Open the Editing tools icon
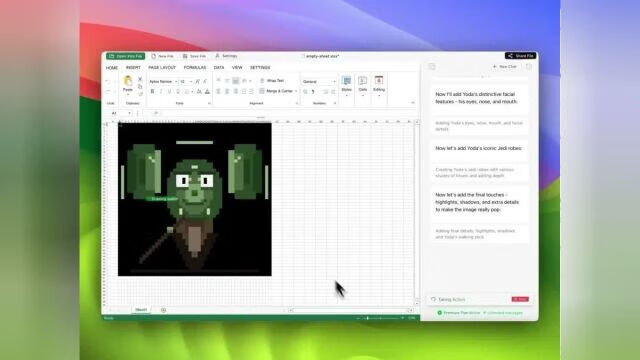 (x=379, y=81)
